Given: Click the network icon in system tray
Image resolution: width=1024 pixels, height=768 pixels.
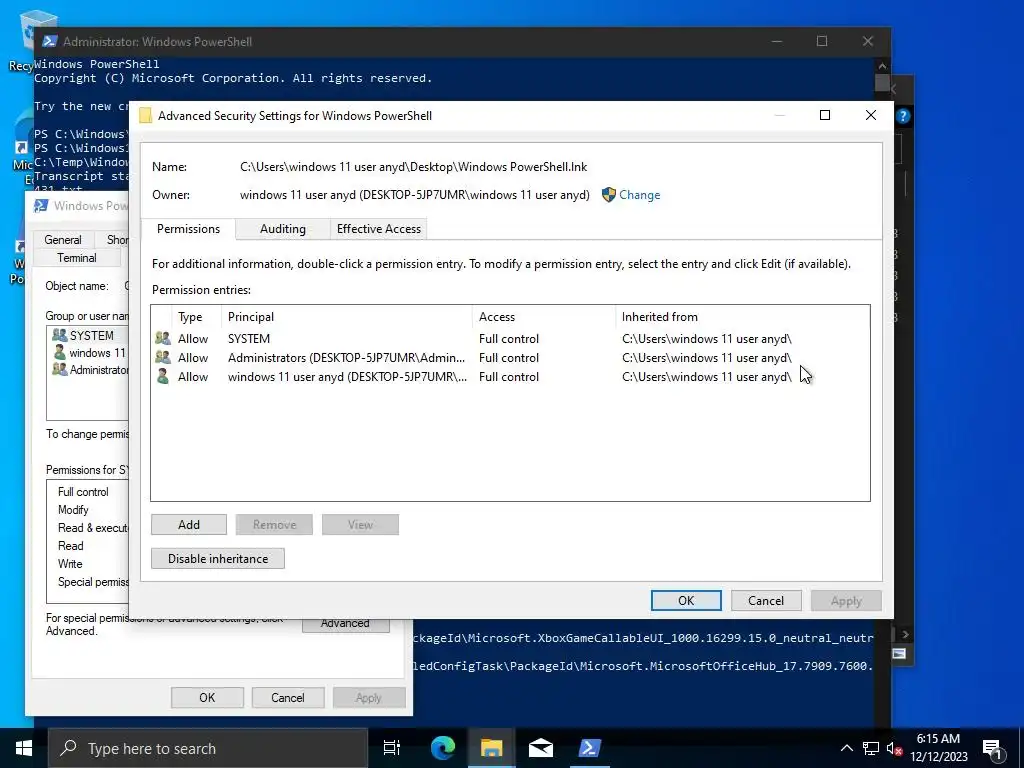Looking at the screenshot, I should pyautogui.click(x=871, y=748).
